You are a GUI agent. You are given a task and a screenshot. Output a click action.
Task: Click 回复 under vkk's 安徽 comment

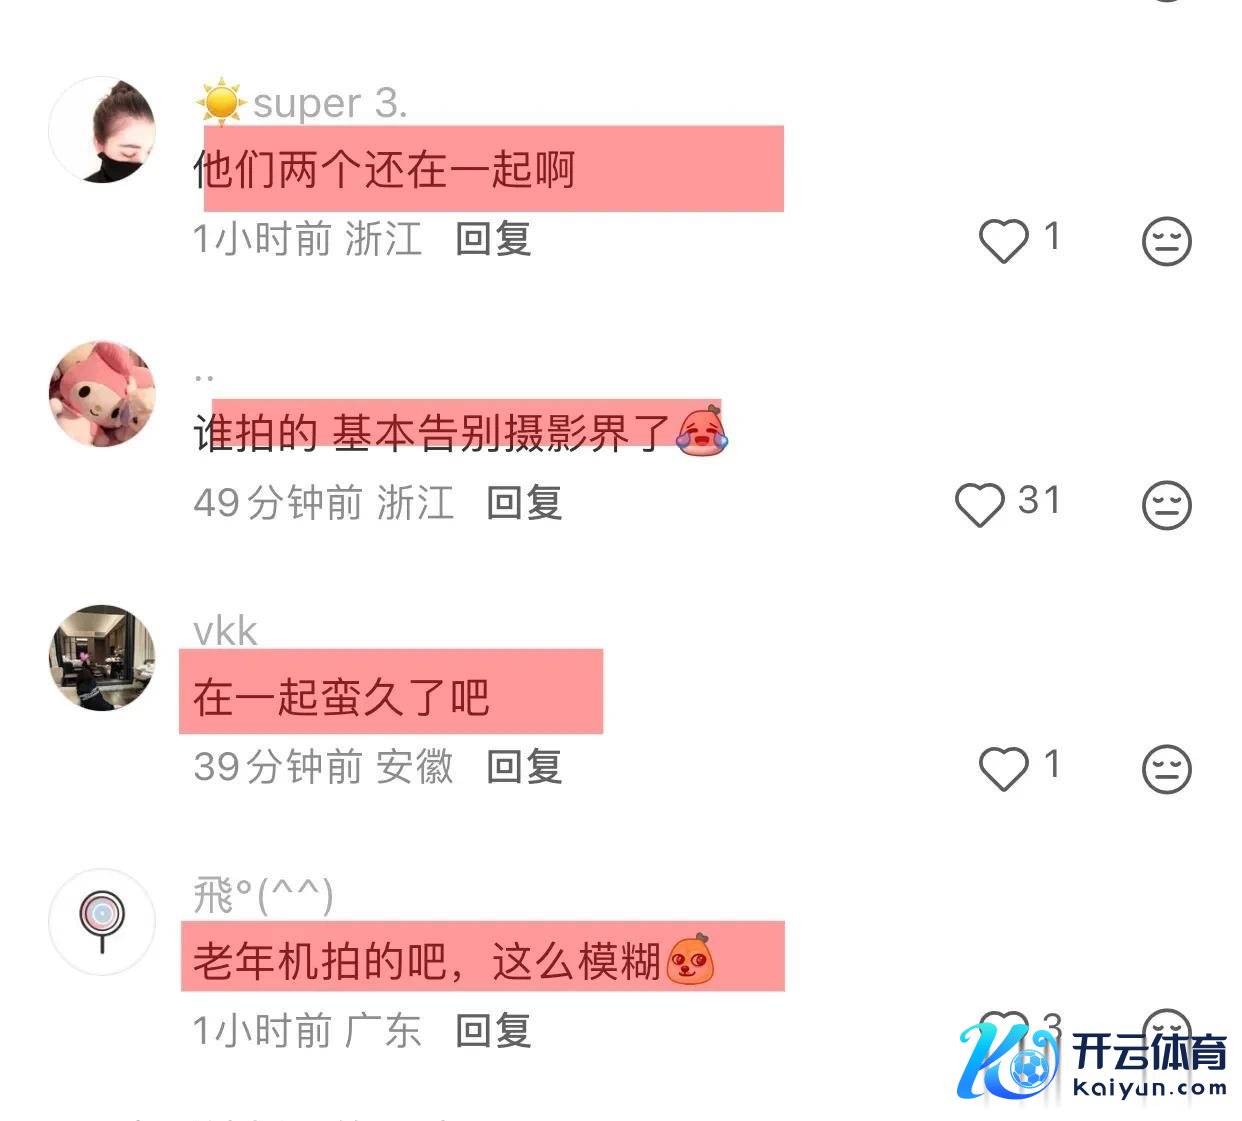[x=524, y=767]
